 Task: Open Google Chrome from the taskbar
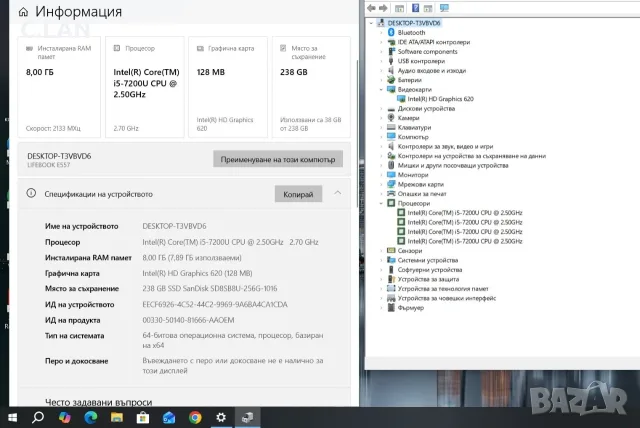coord(195,417)
